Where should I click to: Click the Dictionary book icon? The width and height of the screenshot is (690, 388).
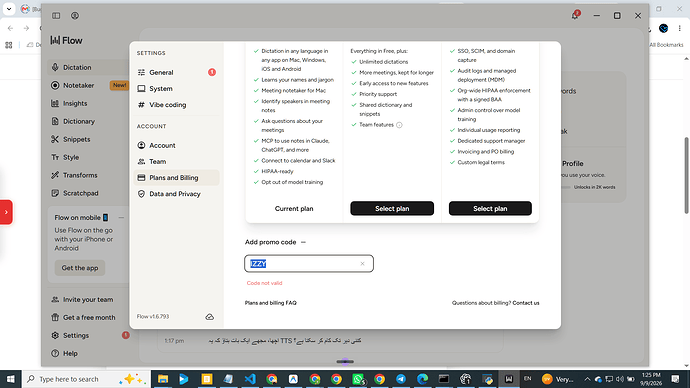click(55, 121)
